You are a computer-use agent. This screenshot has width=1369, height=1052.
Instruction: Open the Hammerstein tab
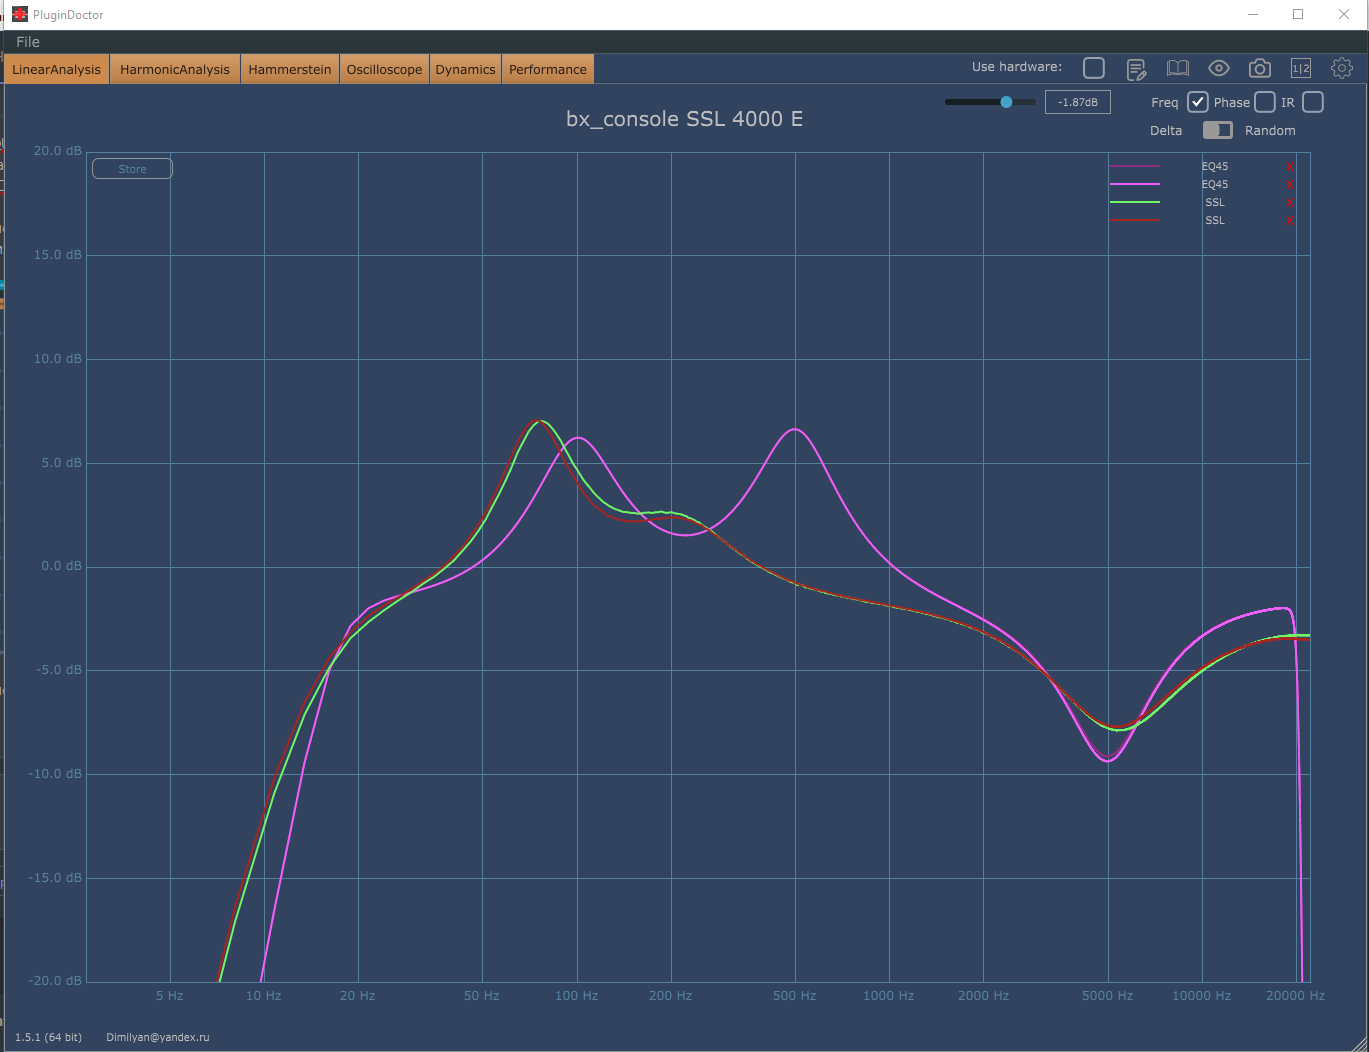(x=290, y=69)
